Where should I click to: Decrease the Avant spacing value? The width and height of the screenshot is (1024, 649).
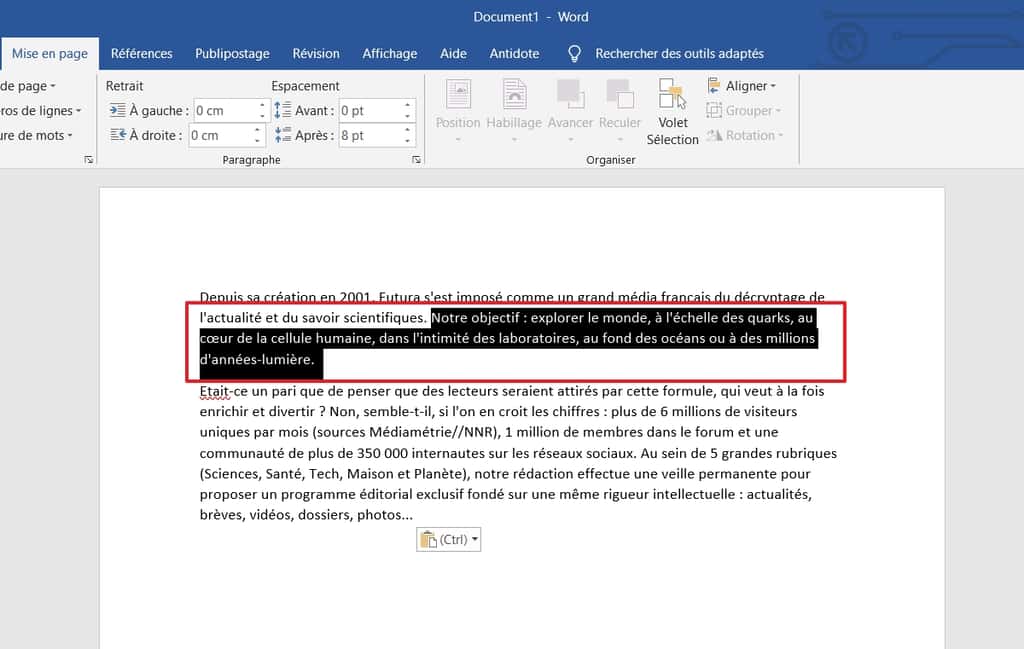click(x=408, y=116)
